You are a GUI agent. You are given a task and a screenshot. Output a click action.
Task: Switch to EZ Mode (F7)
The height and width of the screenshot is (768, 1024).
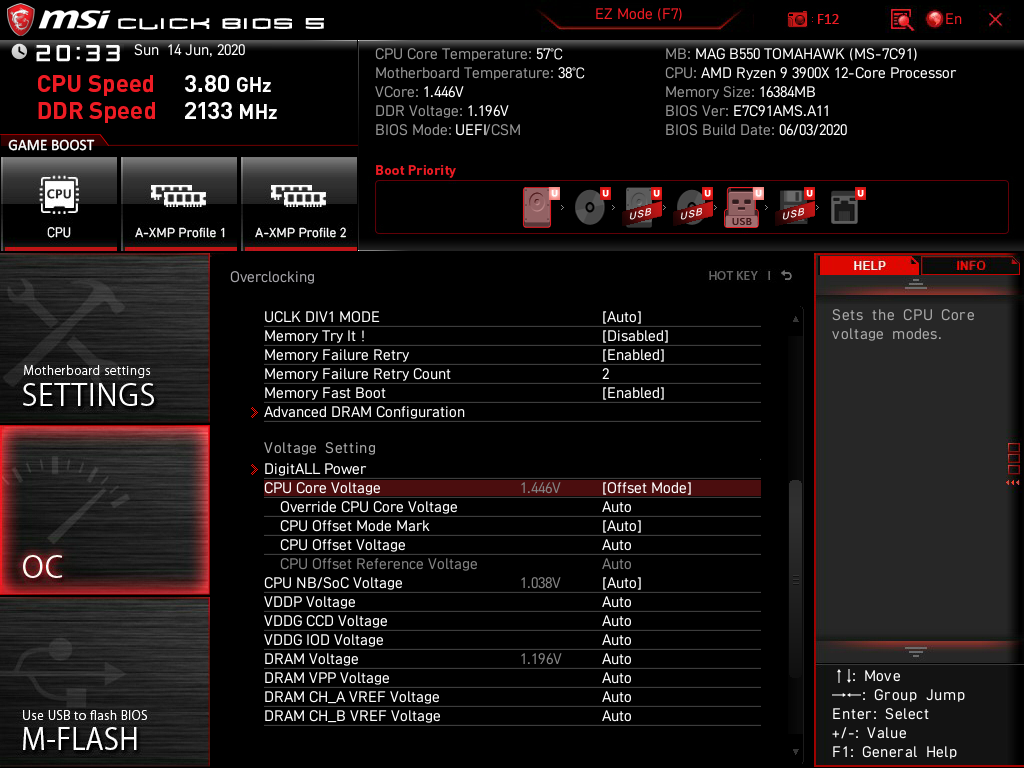(638, 14)
